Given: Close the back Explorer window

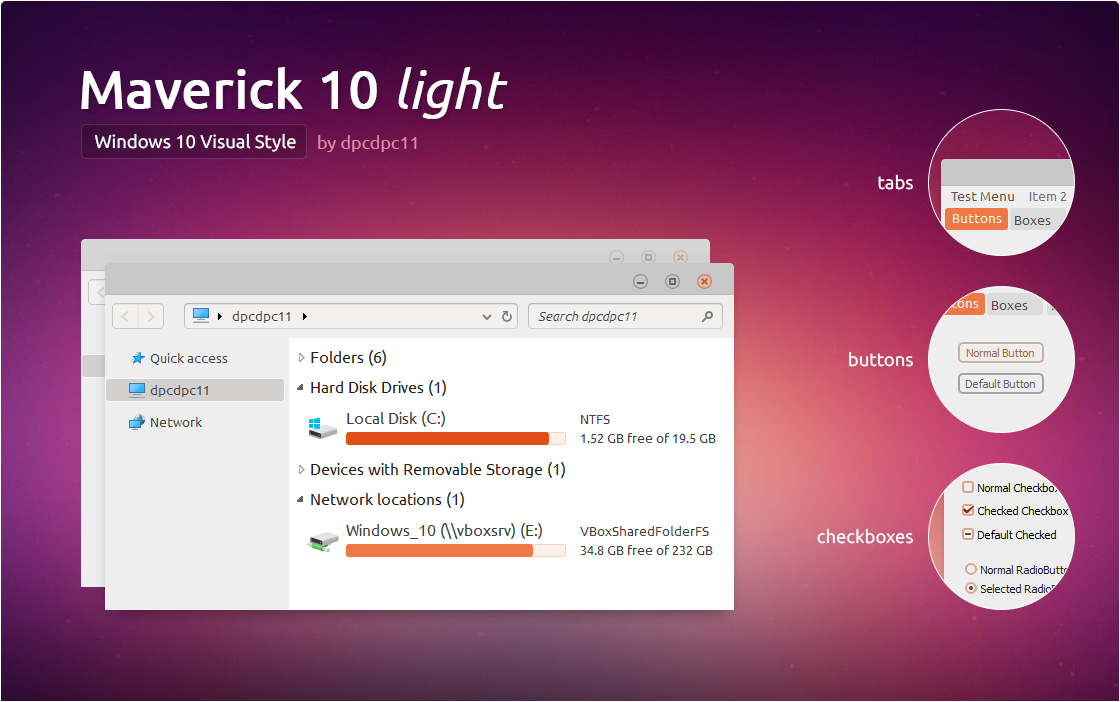Looking at the screenshot, I should [681, 256].
